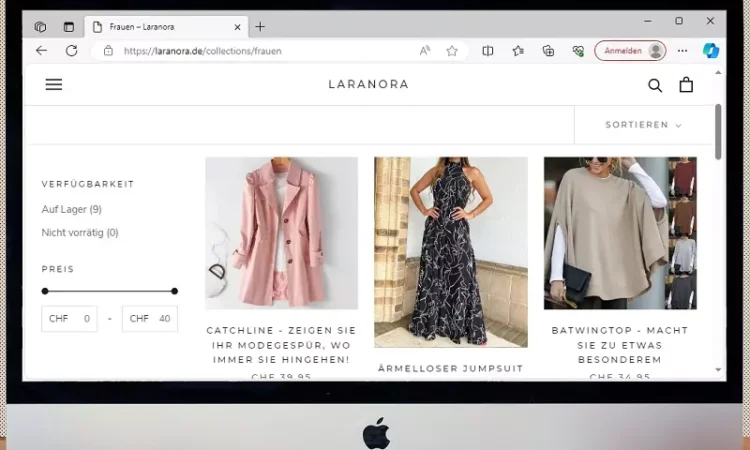This screenshot has width=750, height=450.
Task: Toggle the split screen icon
Action: [x=487, y=51]
